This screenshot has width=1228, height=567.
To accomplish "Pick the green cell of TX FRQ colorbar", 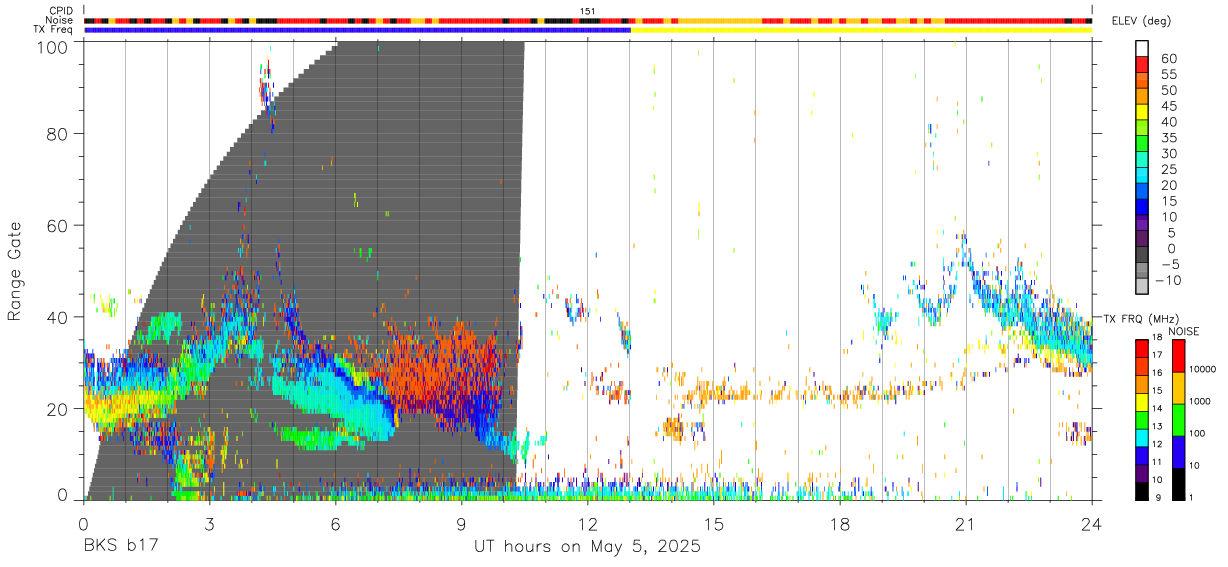I will 1143,419.
